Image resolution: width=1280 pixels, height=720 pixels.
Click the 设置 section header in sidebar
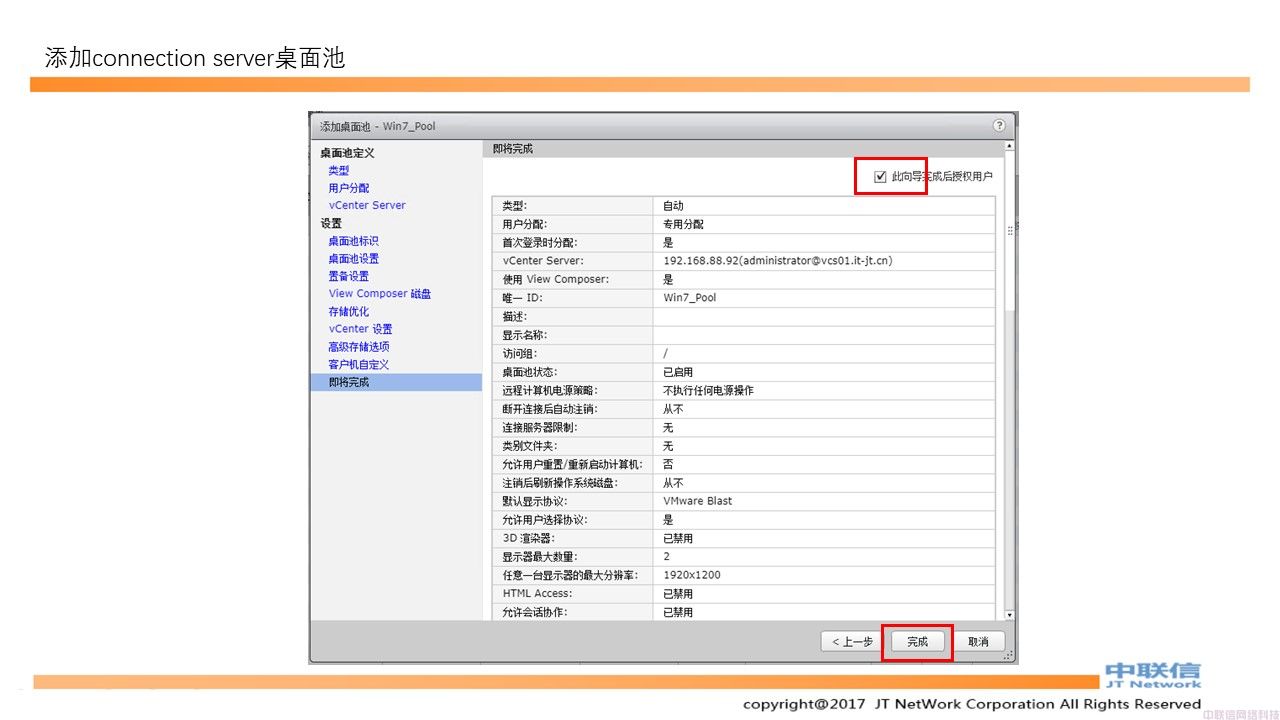(x=331, y=223)
